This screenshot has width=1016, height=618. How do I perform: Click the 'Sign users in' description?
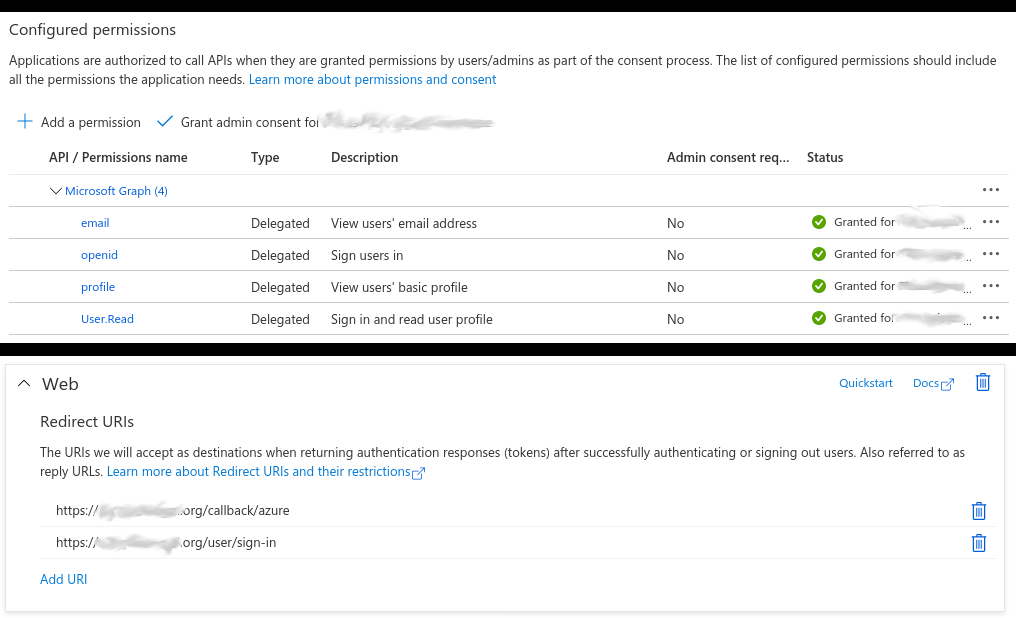[367, 255]
